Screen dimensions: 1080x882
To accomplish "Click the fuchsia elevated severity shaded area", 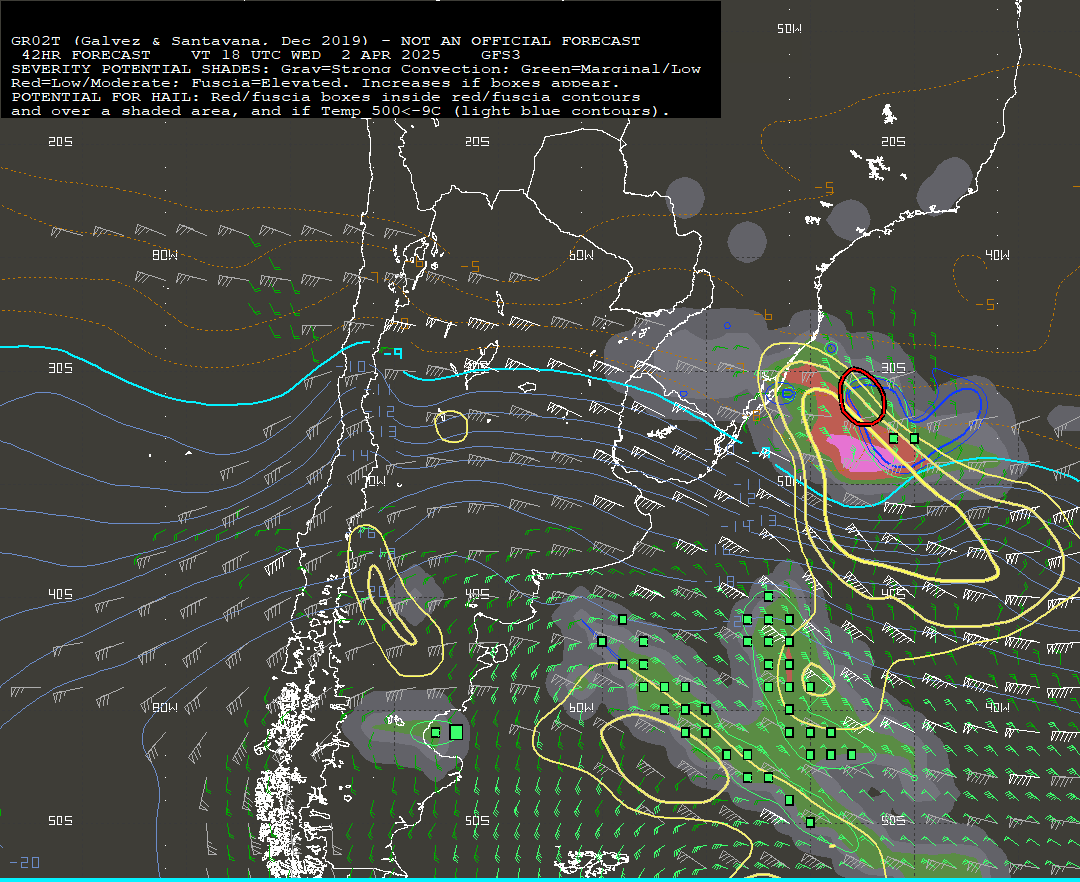I will (x=860, y=456).
